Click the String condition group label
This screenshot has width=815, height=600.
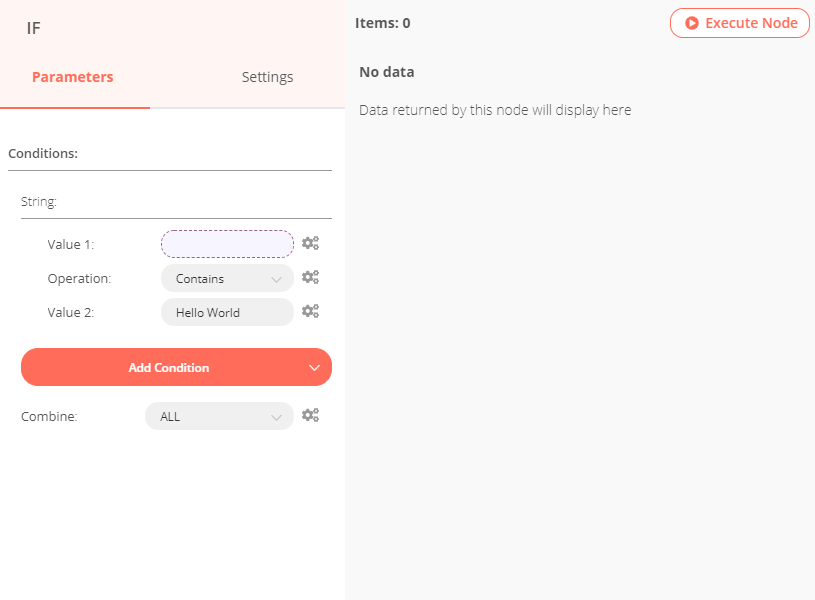pos(39,202)
